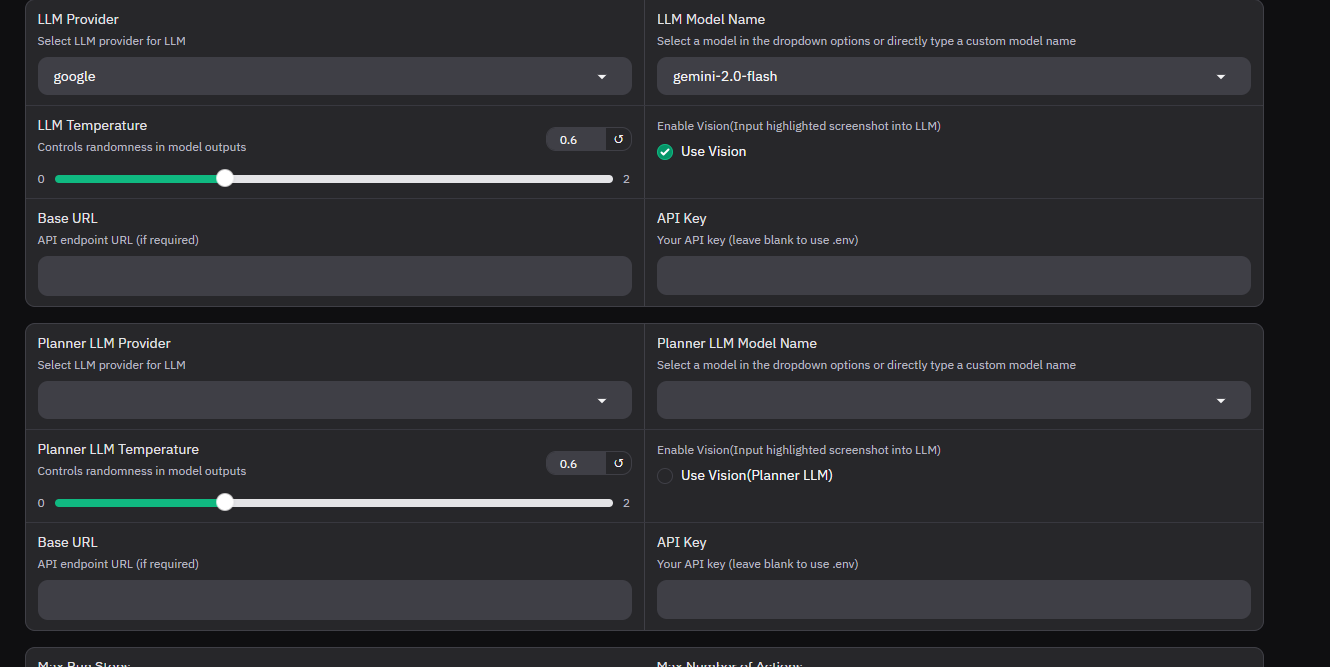
Task: Disable the Use Vision checkbox
Action: pos(665,152)
